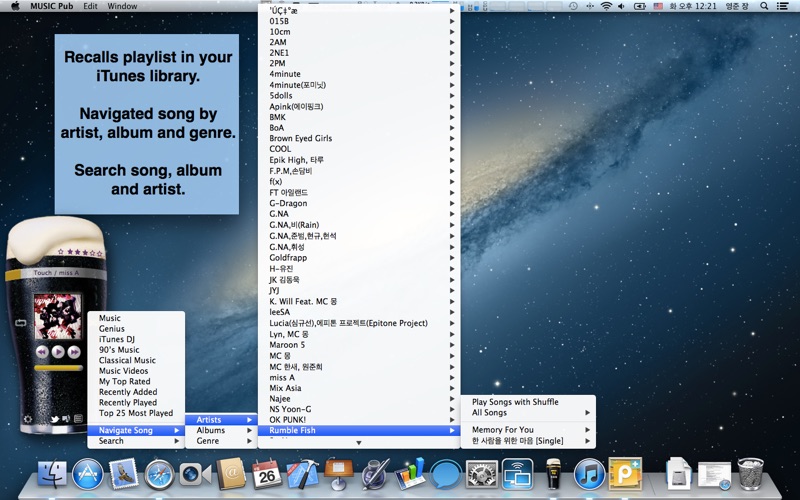Viewport: 800px width, 500px height.
Task: Select artist 2NE1
Action: [x=359, y=53]
